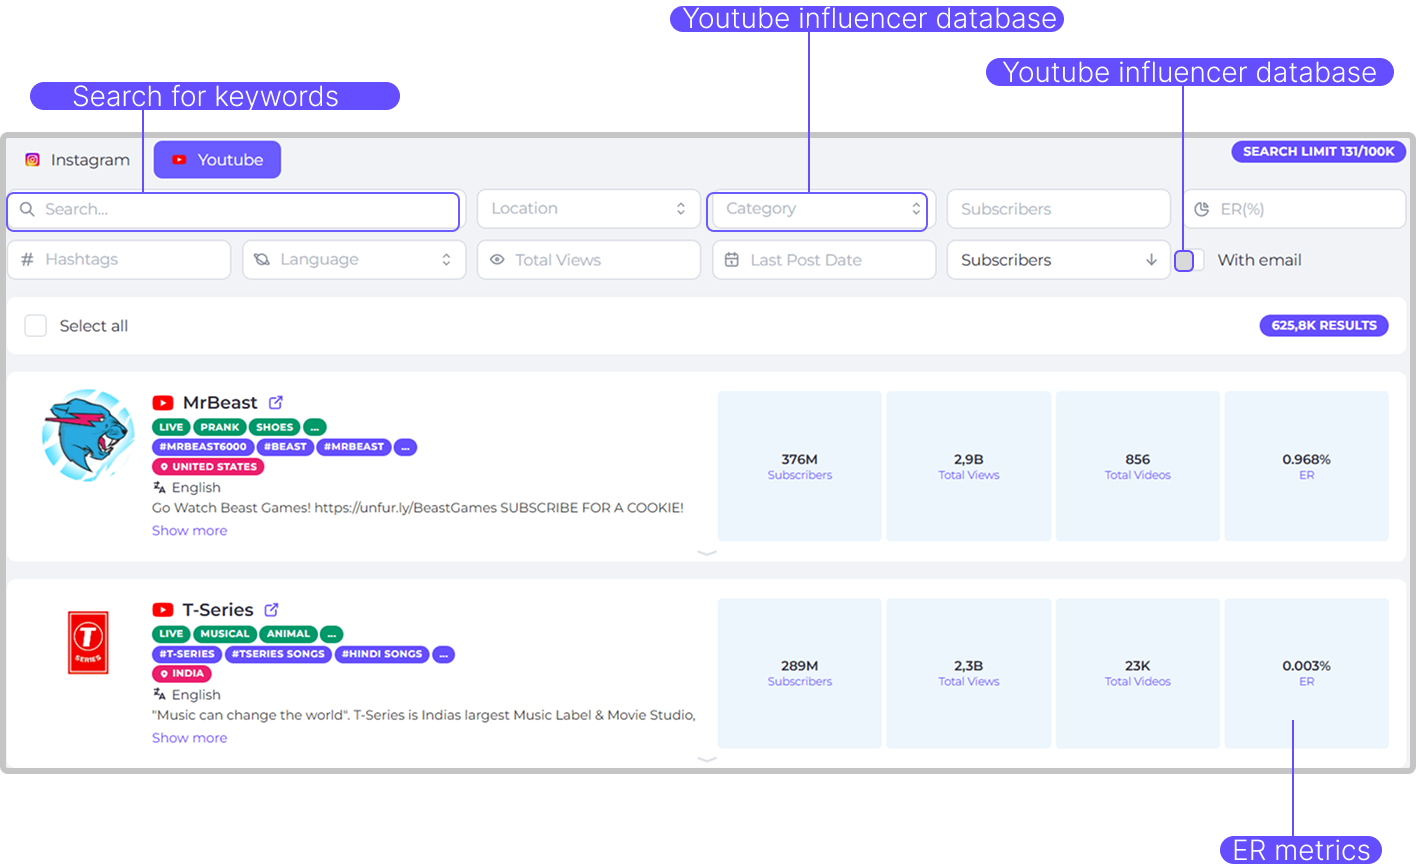Open T-Series external link icon
1416x866 pixels.
(271, 610)
